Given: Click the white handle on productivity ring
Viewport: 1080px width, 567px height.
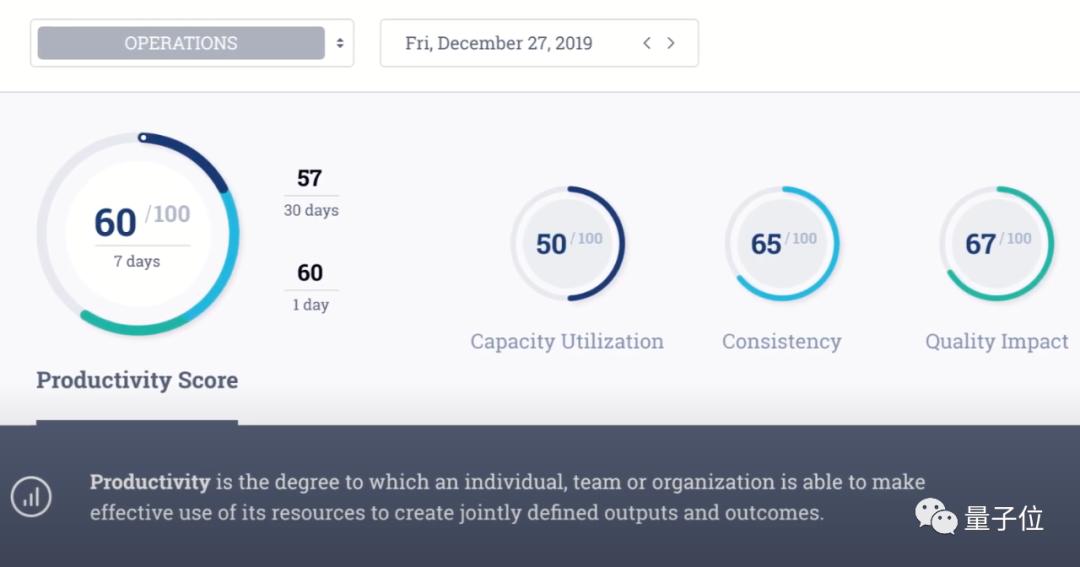Looking at the screenshot, I should 144,137.
